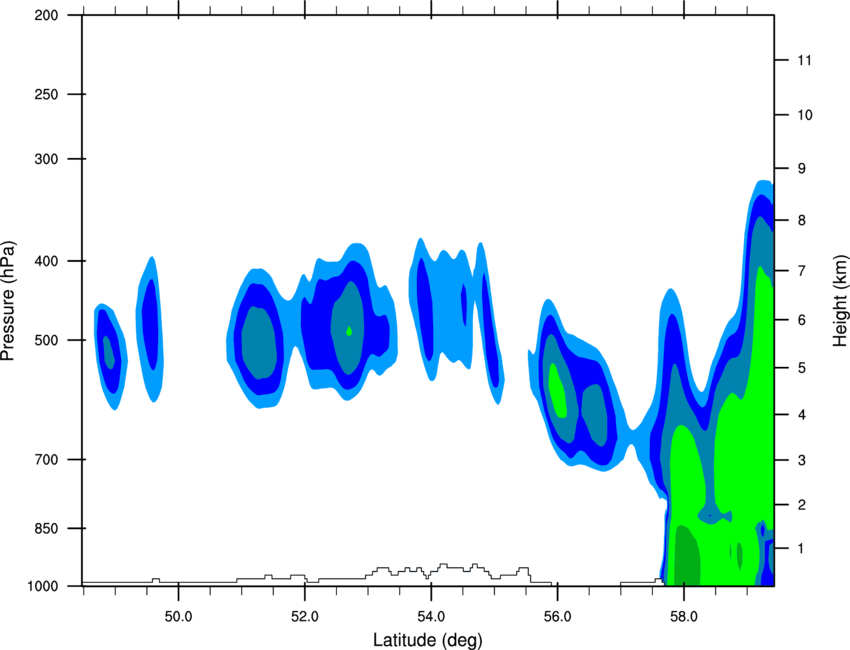Click the 850 pressure tick label
Viewport: 850px width, 650px height.
pos(46,528)
